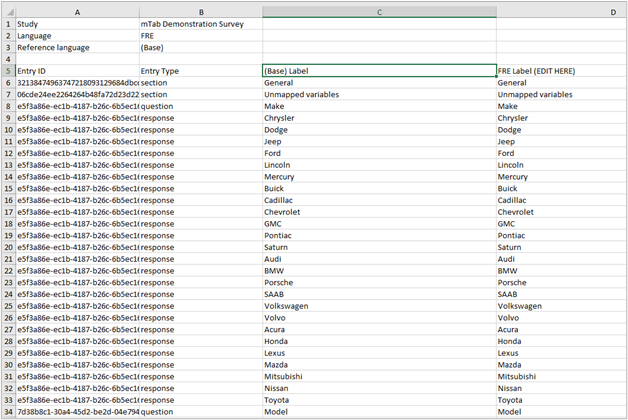The width and height of the screenshot is (628, 420).
Task: Select column B header
Action: tap(201, 12)
